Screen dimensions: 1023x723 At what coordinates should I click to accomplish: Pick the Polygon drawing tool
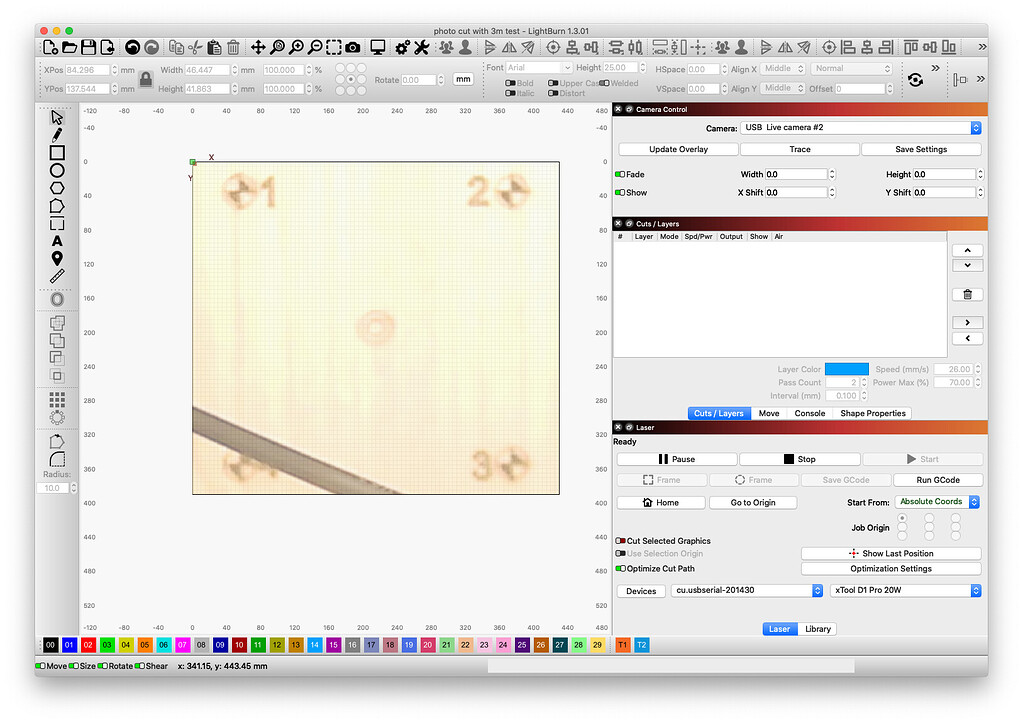tap(57, 188)
